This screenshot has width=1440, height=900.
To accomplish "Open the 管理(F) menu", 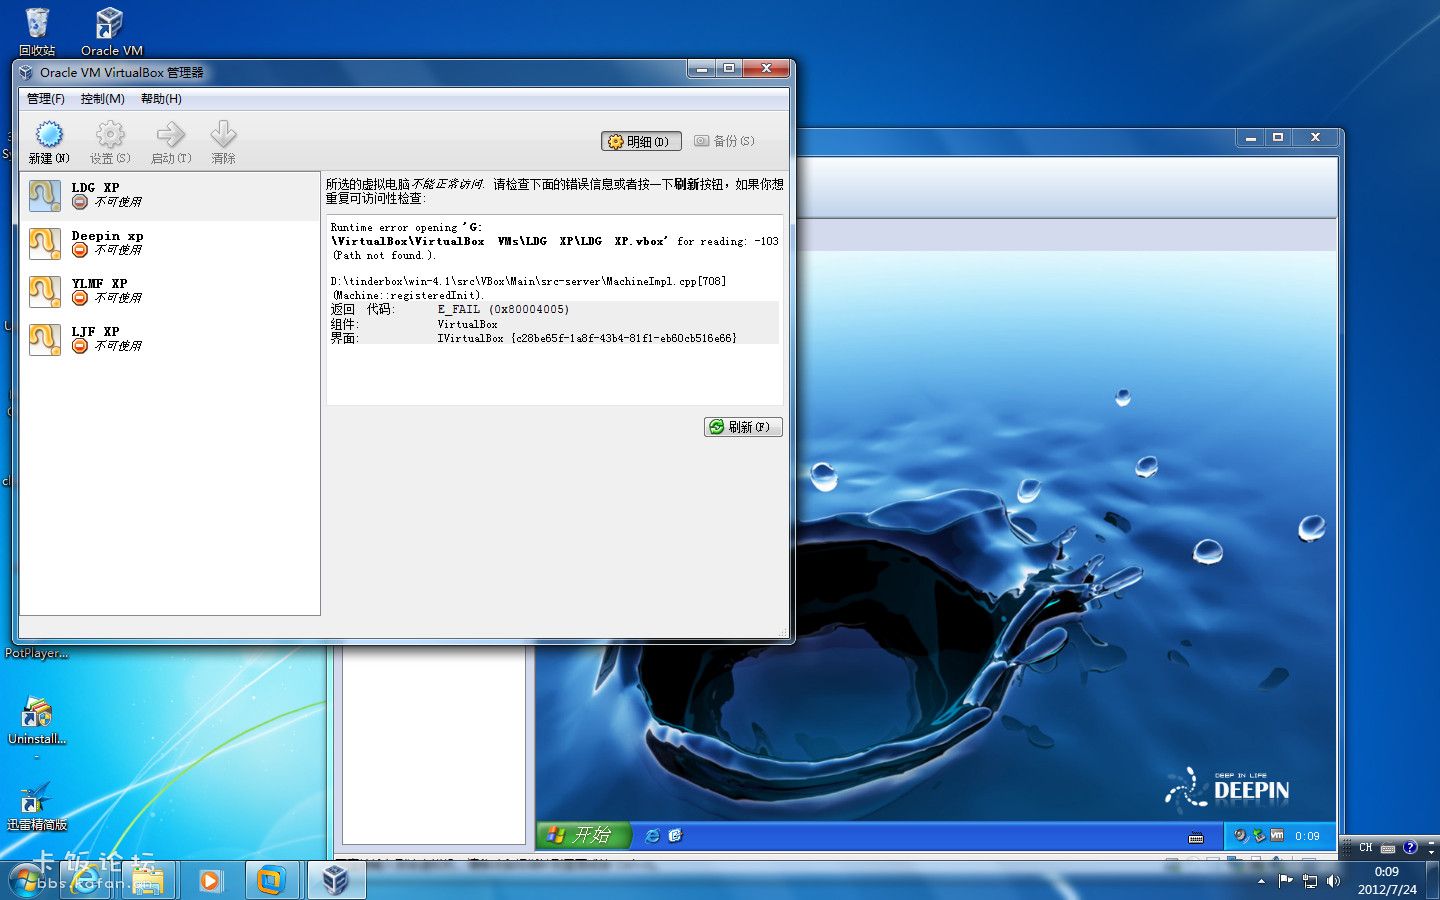I will coord(46,99).
